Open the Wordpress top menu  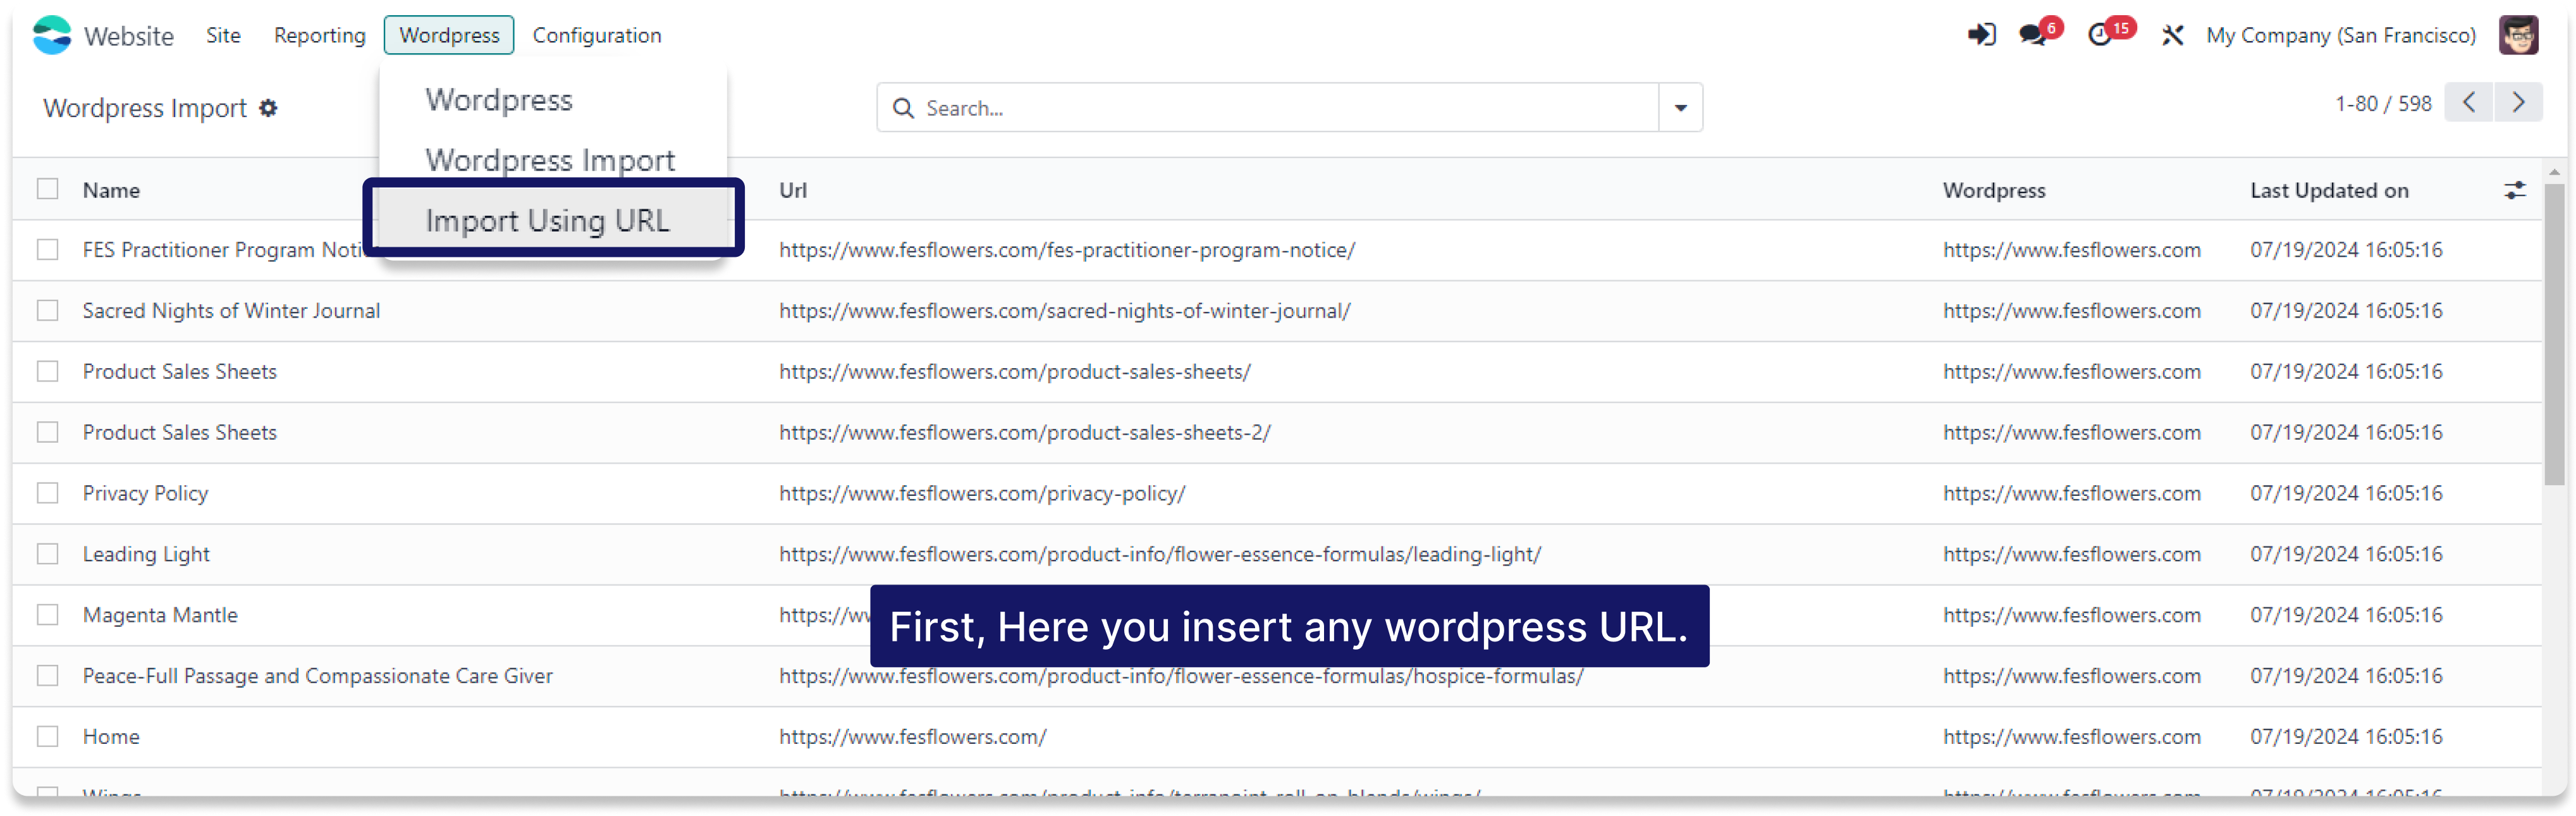pos(449,35)
